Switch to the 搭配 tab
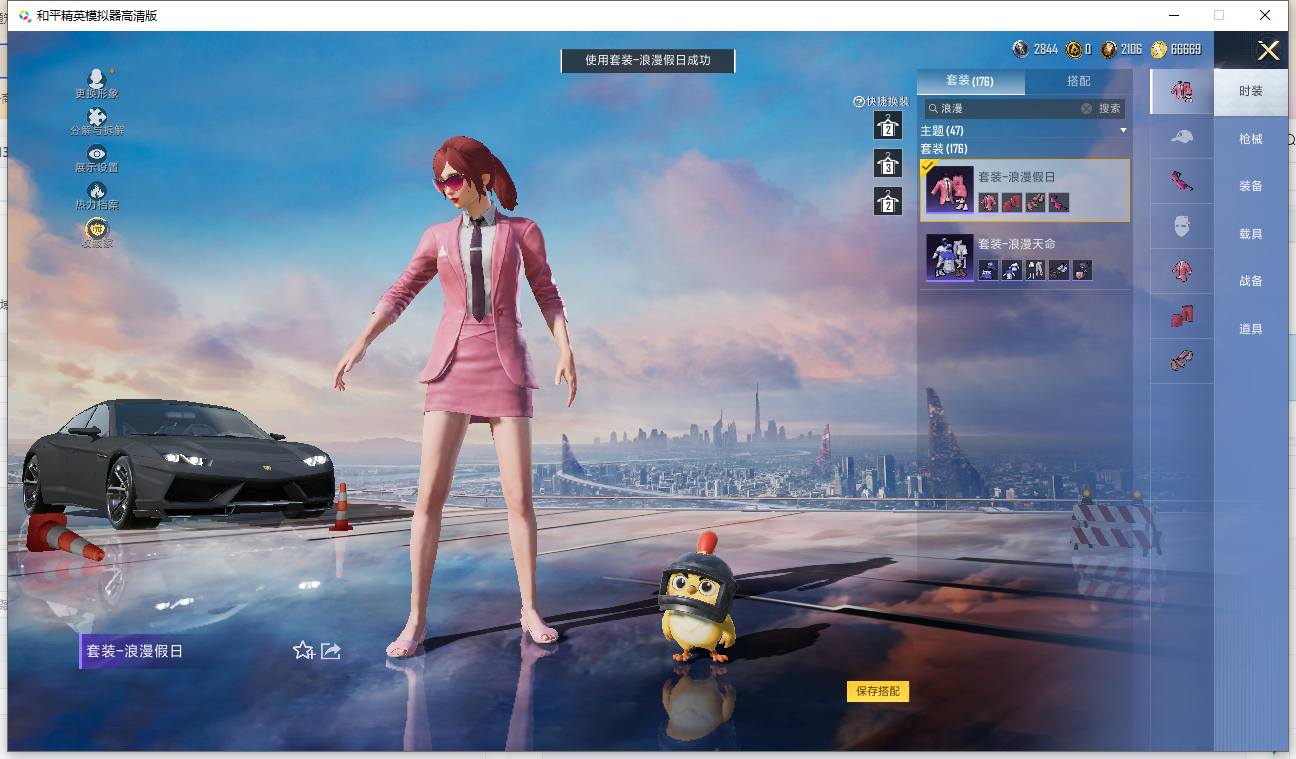 coord(1078,81)
